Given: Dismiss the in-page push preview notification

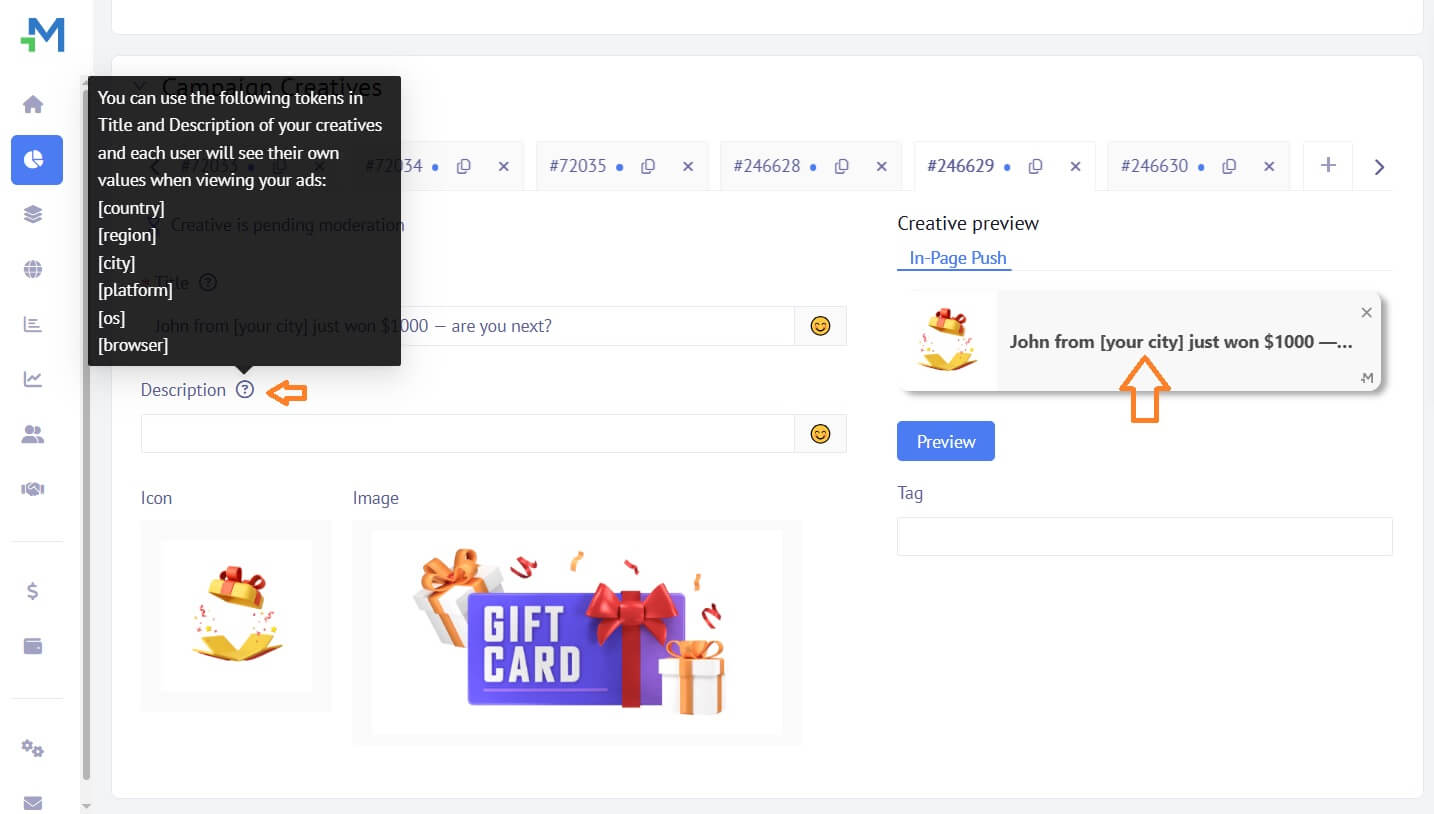Looking at the screenshot, I should pyautogui.click(x=1367, y=313).
